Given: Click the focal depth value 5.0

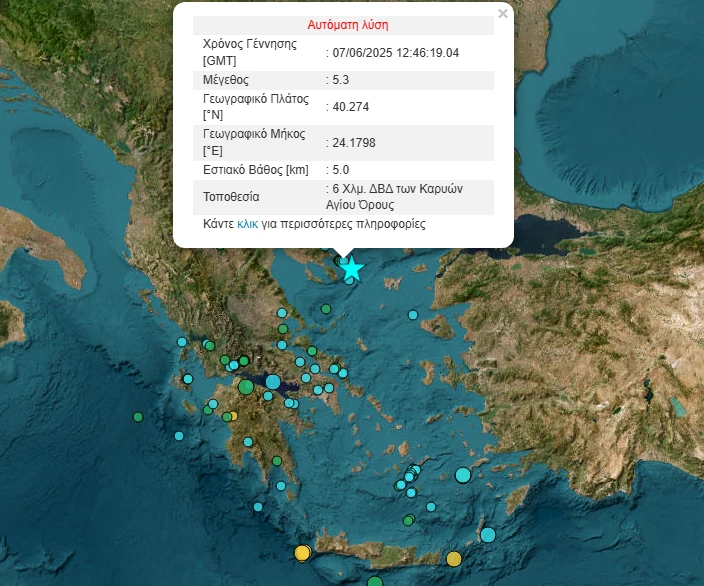Looking at the screenshot, I should [x=340, y=170].
